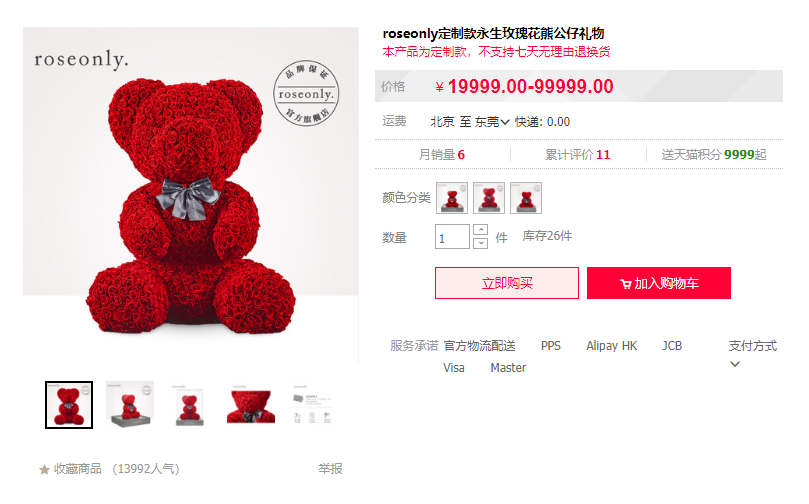Viewport: 809px width, 504px height.
Task: Select the second color option swatch
Action: 489,198
